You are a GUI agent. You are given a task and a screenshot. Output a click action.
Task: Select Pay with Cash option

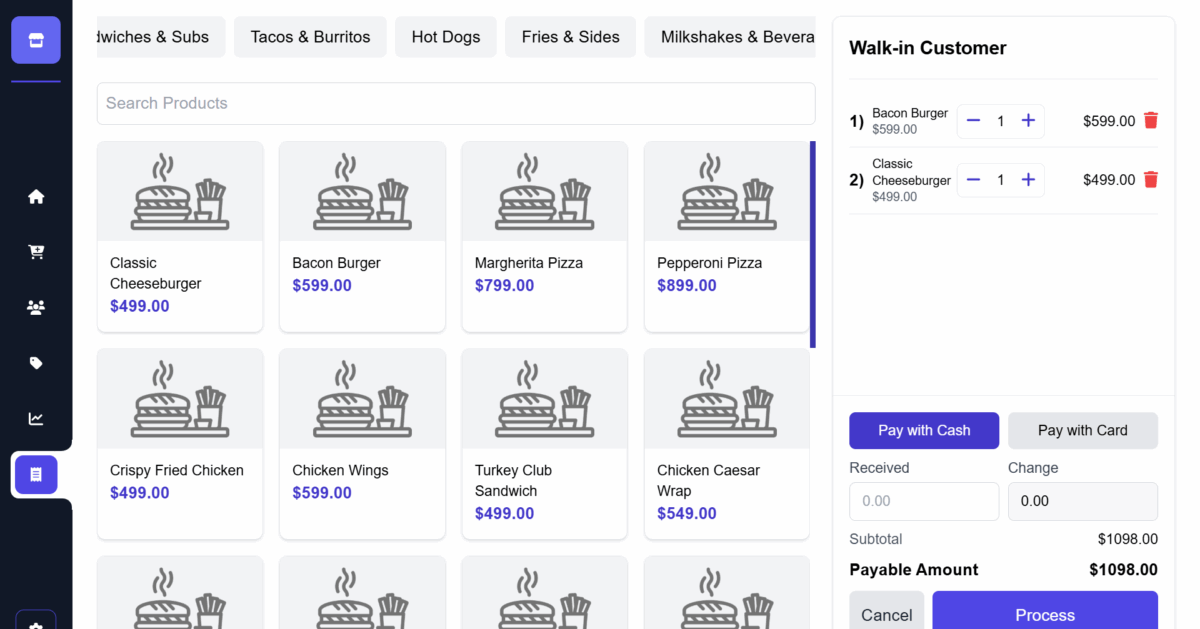coord(924,431)
